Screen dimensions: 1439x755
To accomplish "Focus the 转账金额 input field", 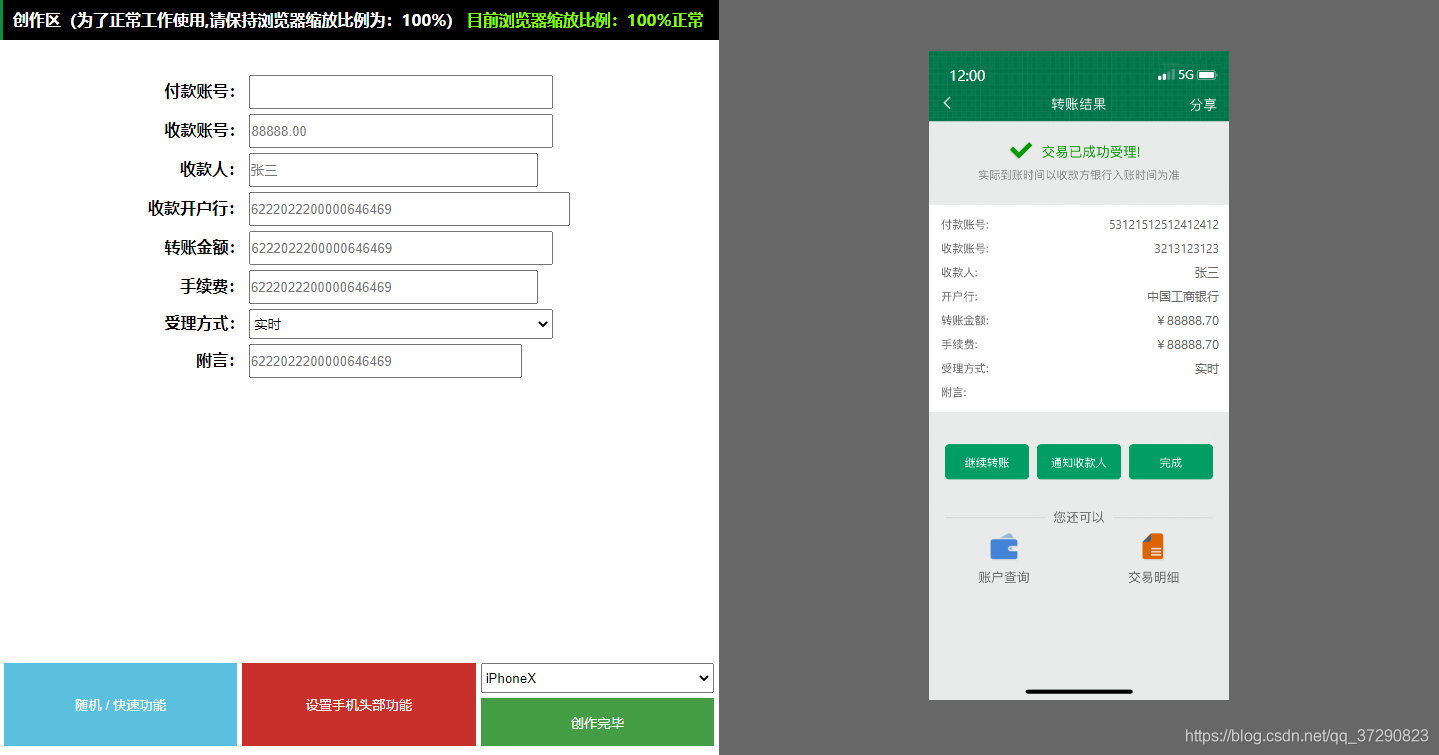I will point(401,248).
